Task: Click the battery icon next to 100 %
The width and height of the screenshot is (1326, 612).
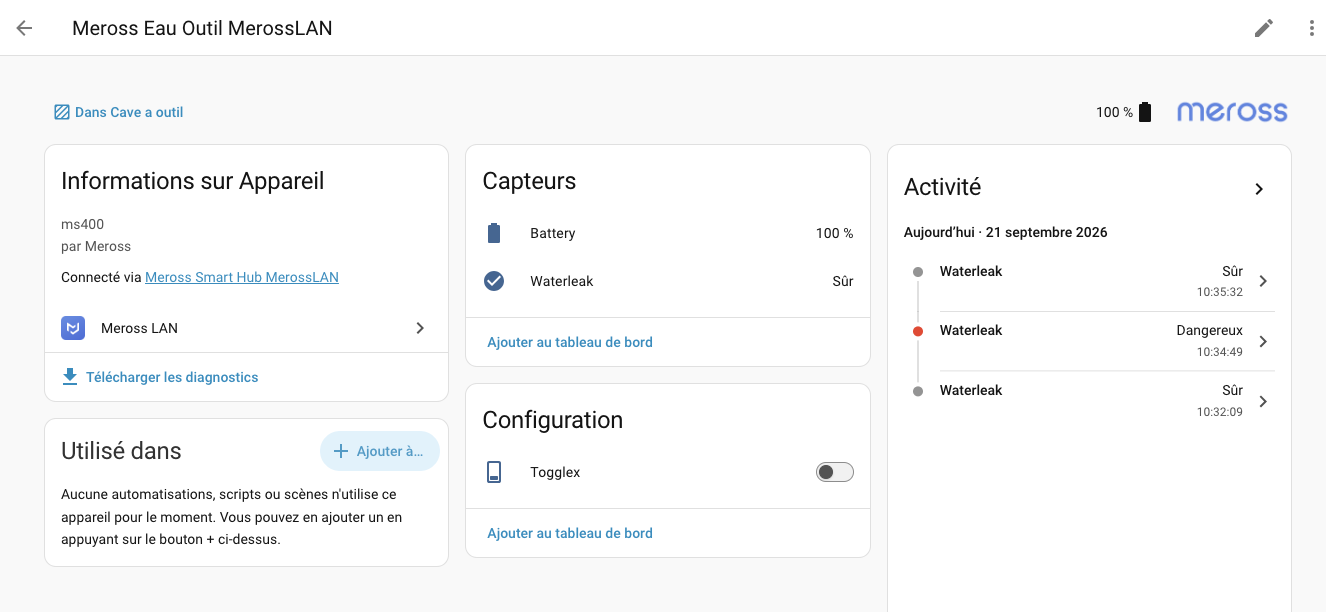Action: click(1145, 112)
